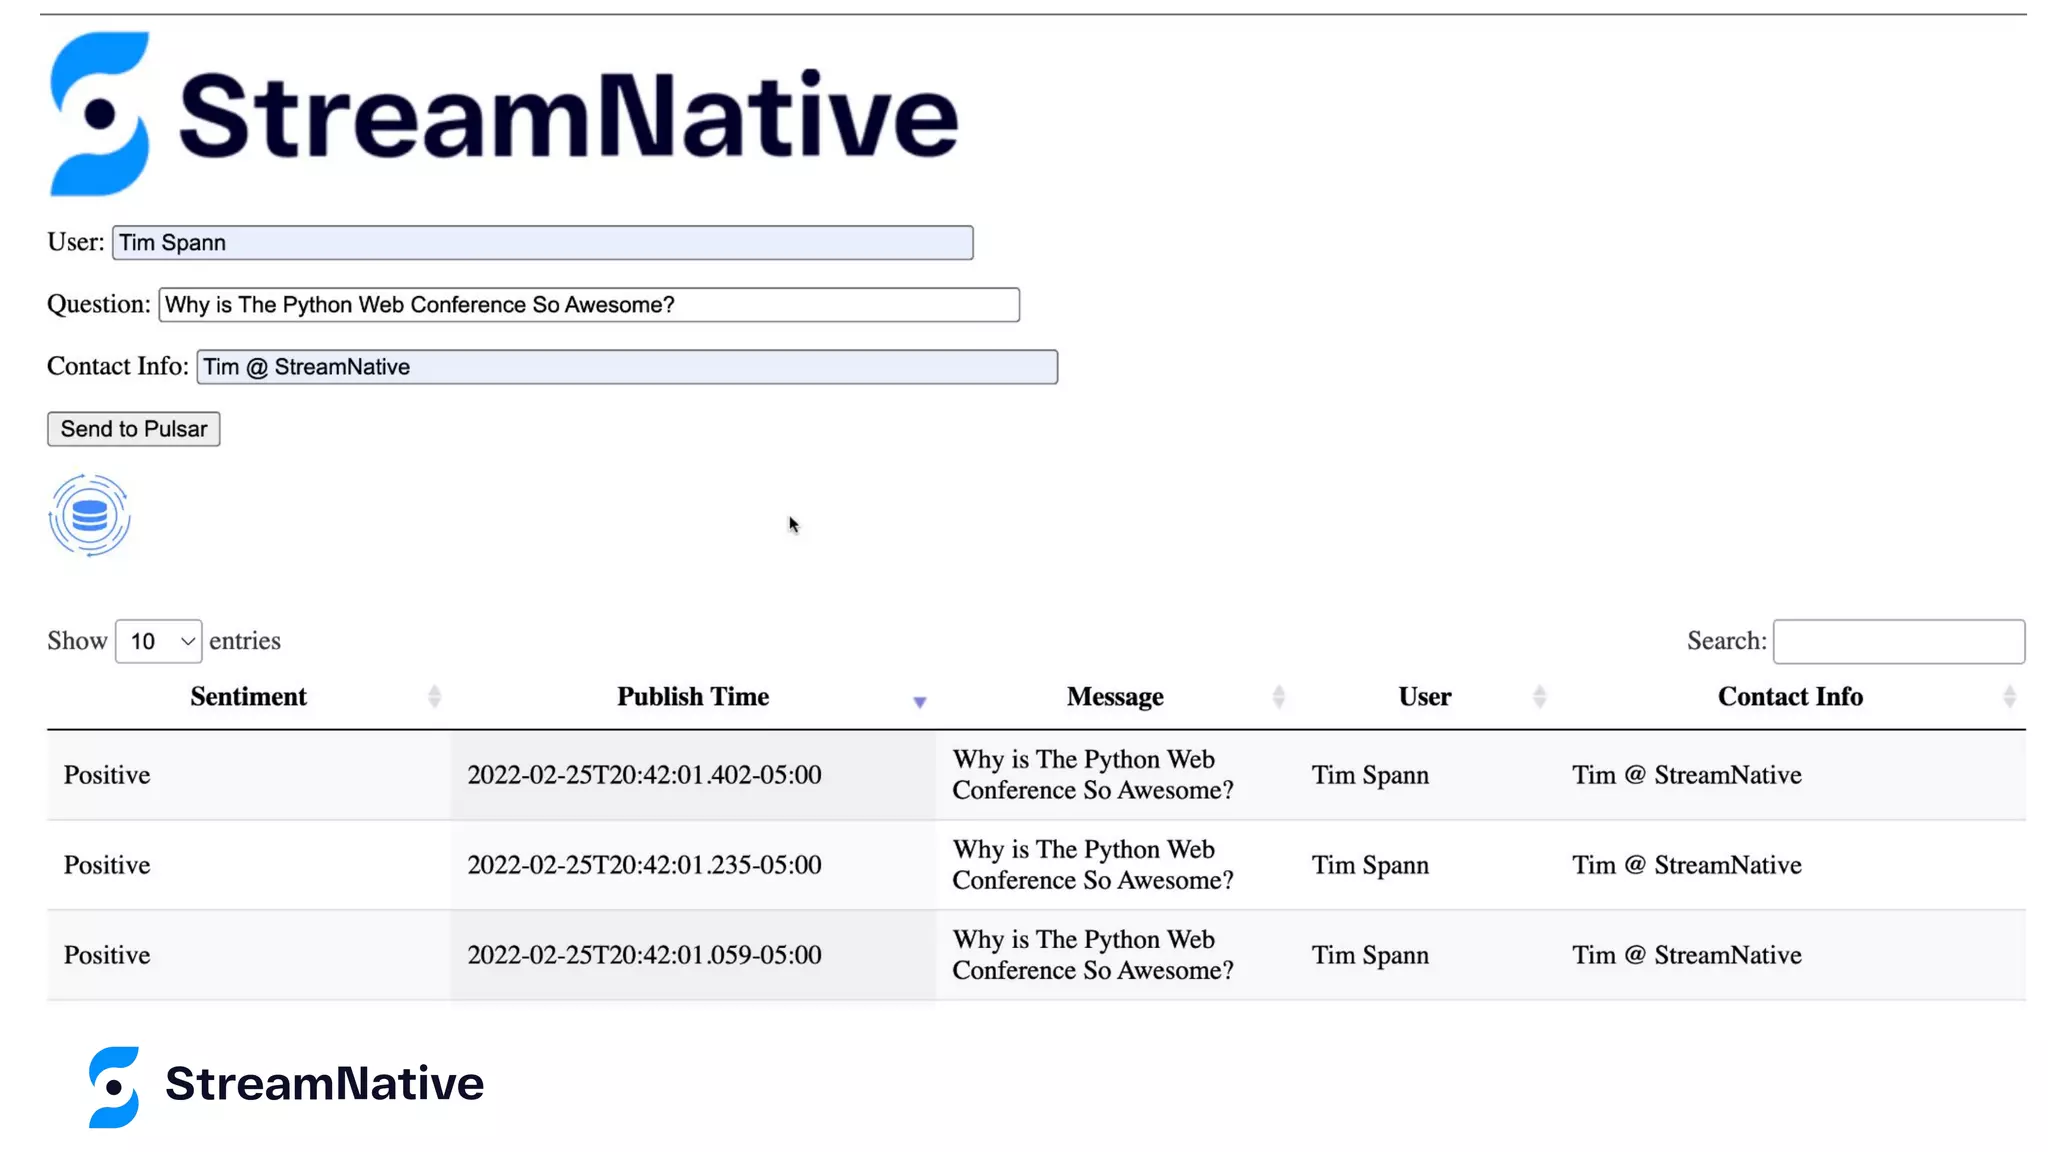Click the User: form label

(75, 242)
